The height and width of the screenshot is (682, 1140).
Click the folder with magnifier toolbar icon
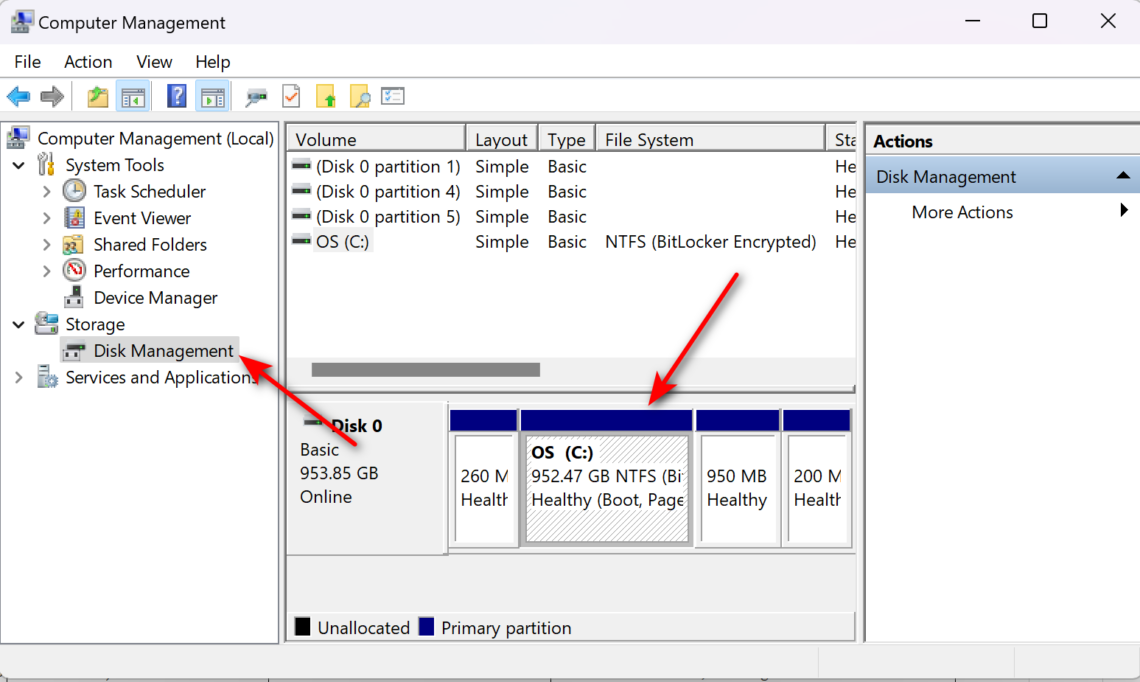coord(361,96)
